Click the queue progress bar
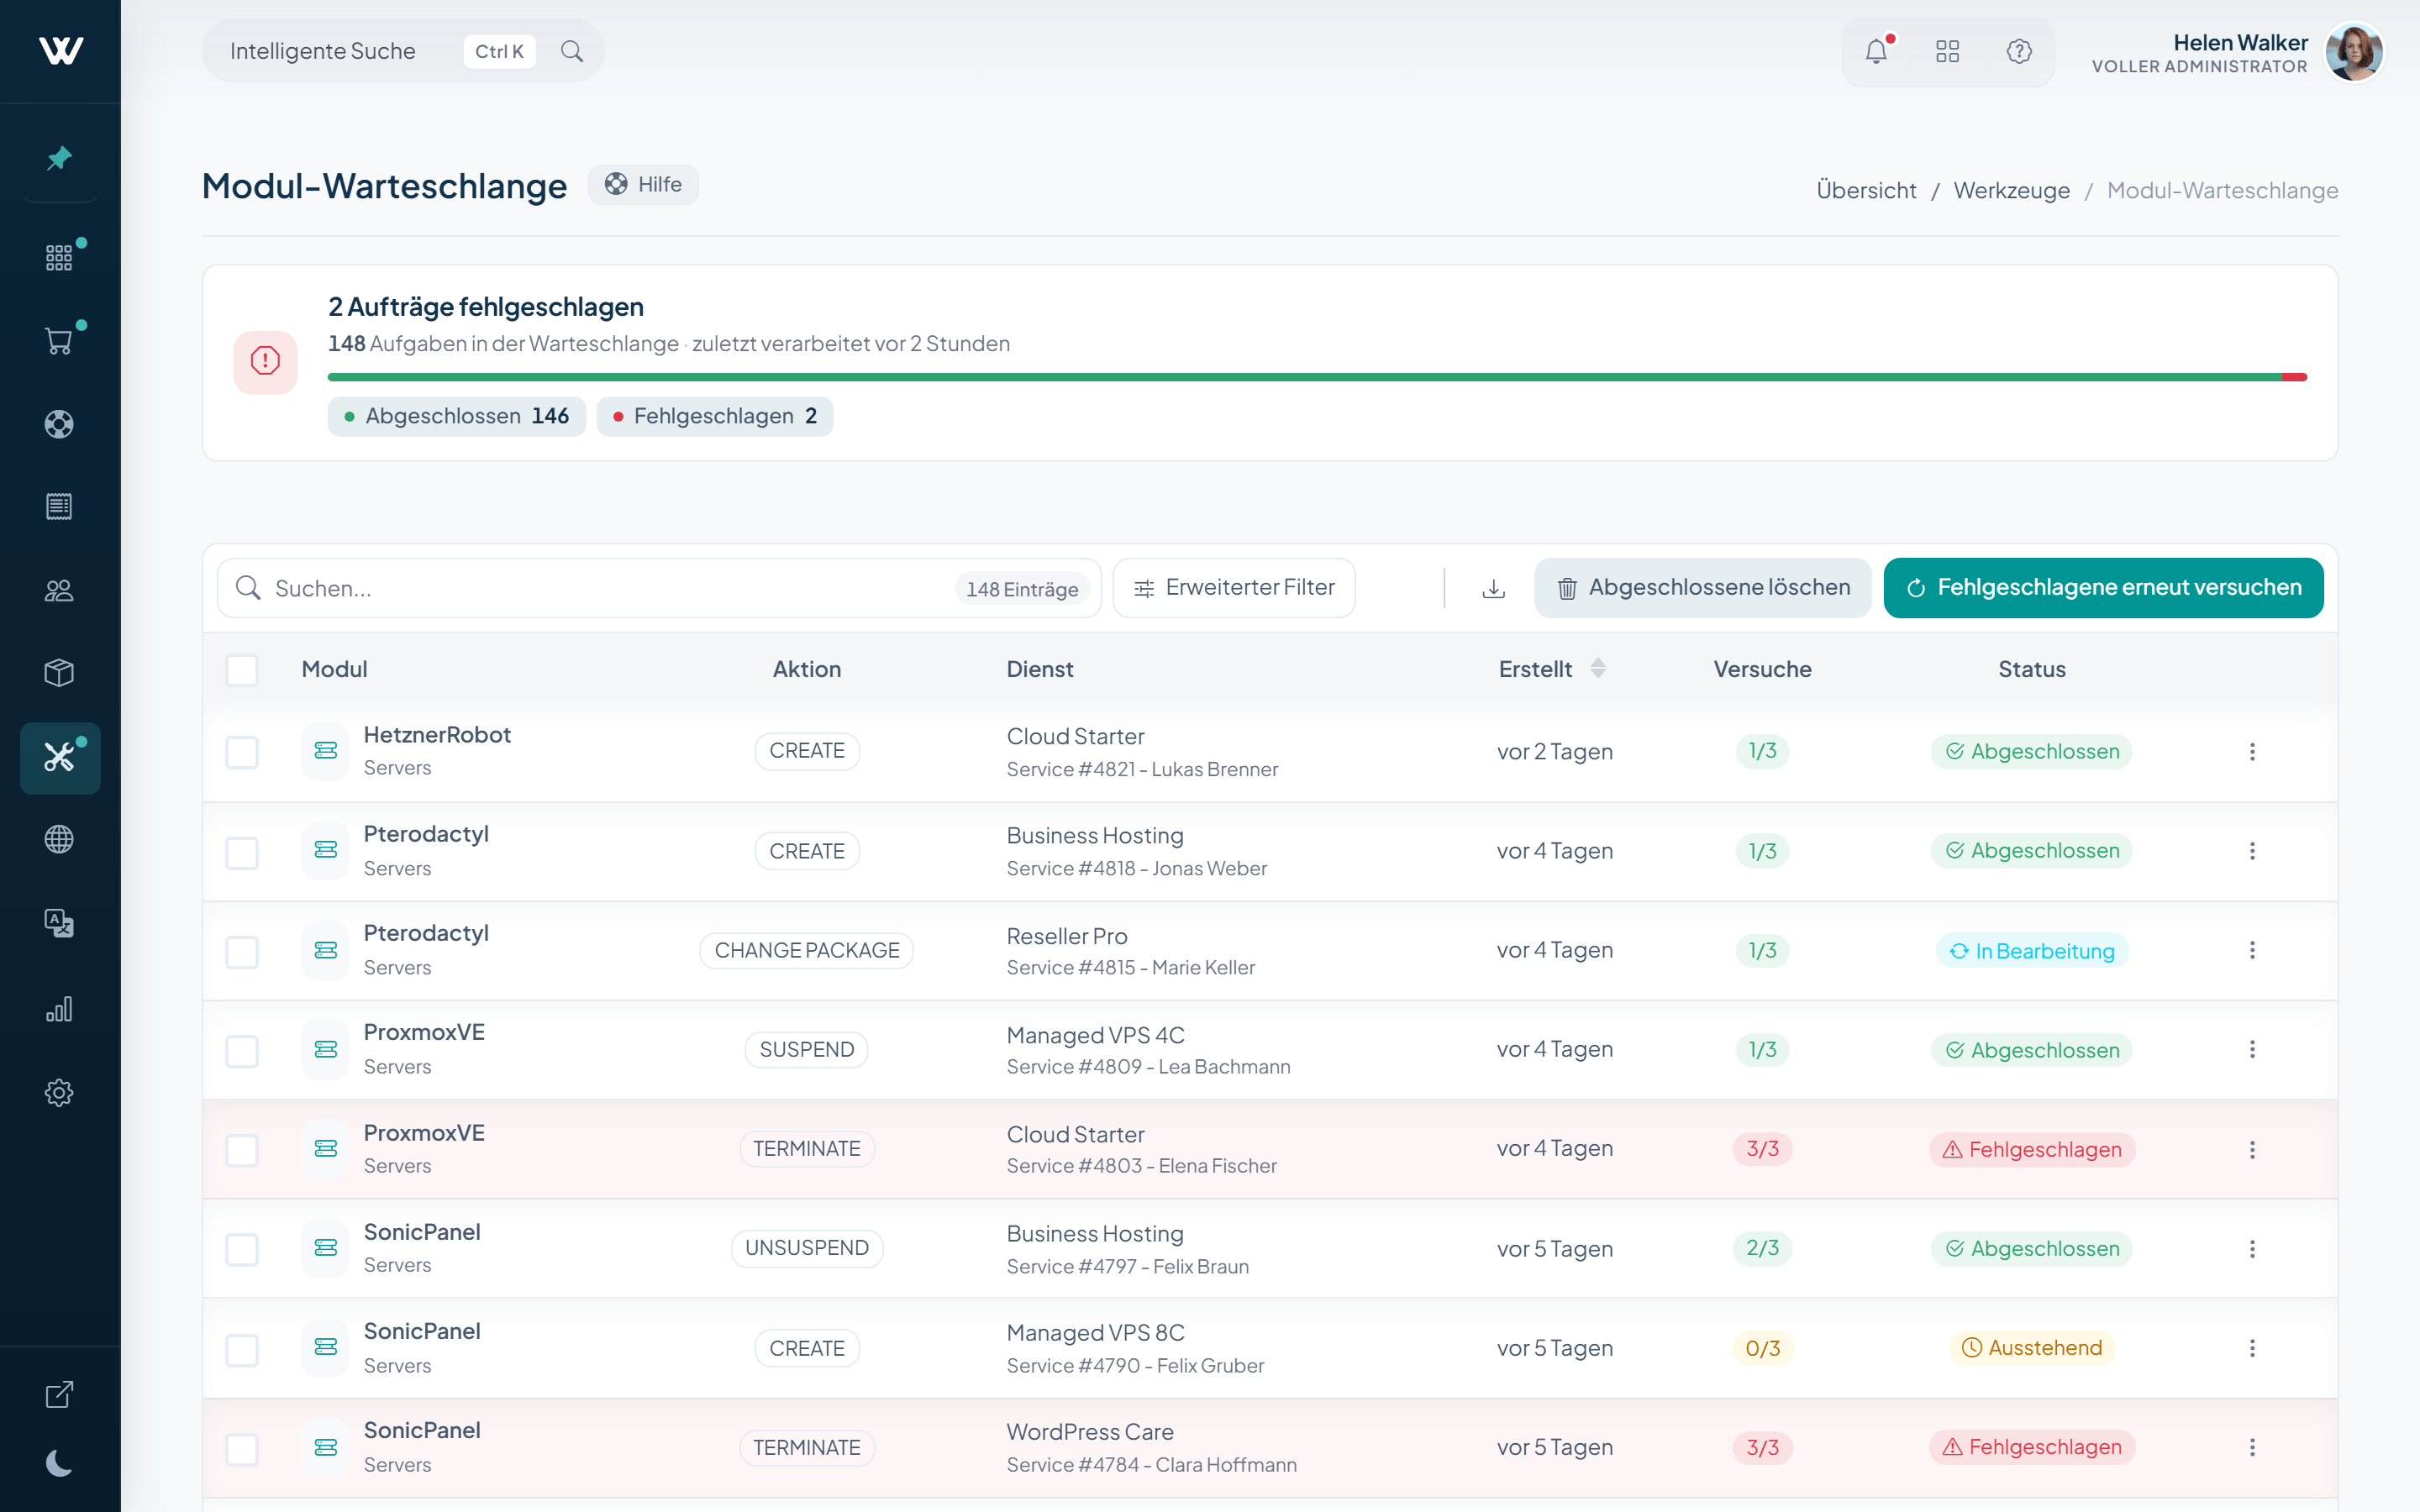This screenshot has height=1512, width=2420. click(x=1317, y=377)
